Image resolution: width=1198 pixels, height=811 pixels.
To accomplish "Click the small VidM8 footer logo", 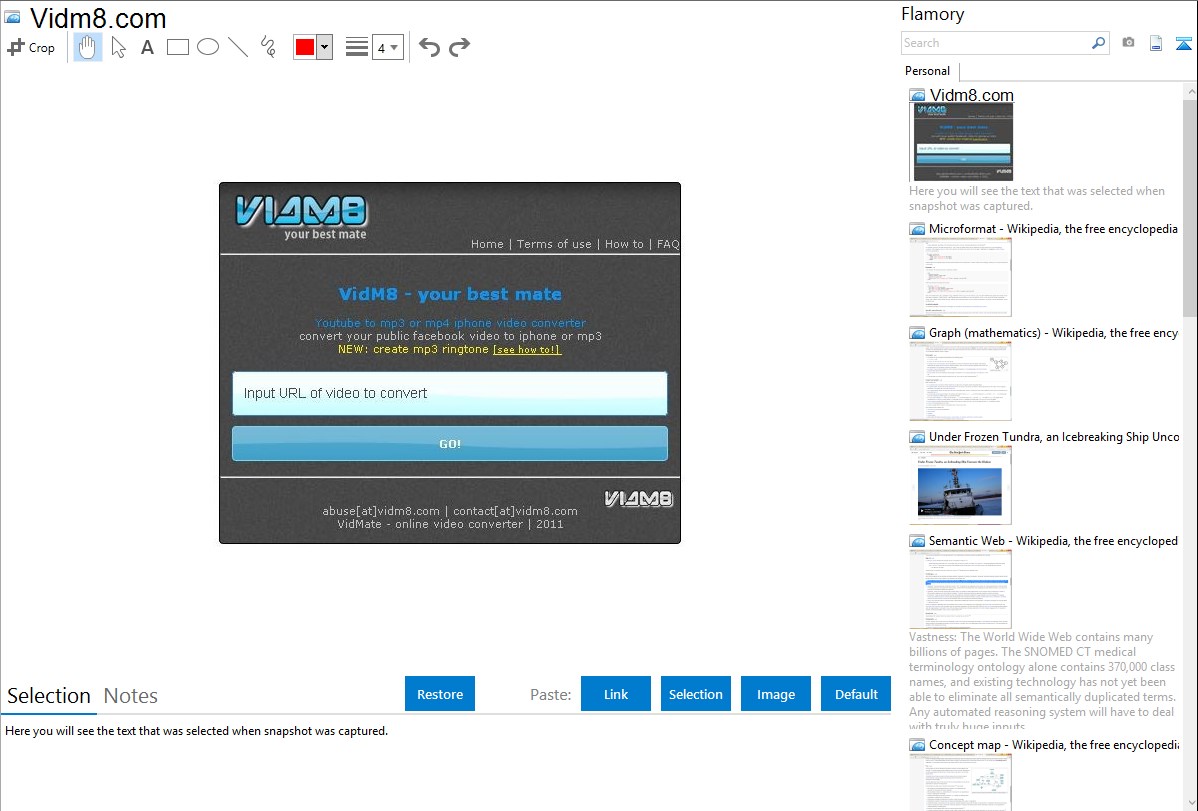I will tap(639, 499).
